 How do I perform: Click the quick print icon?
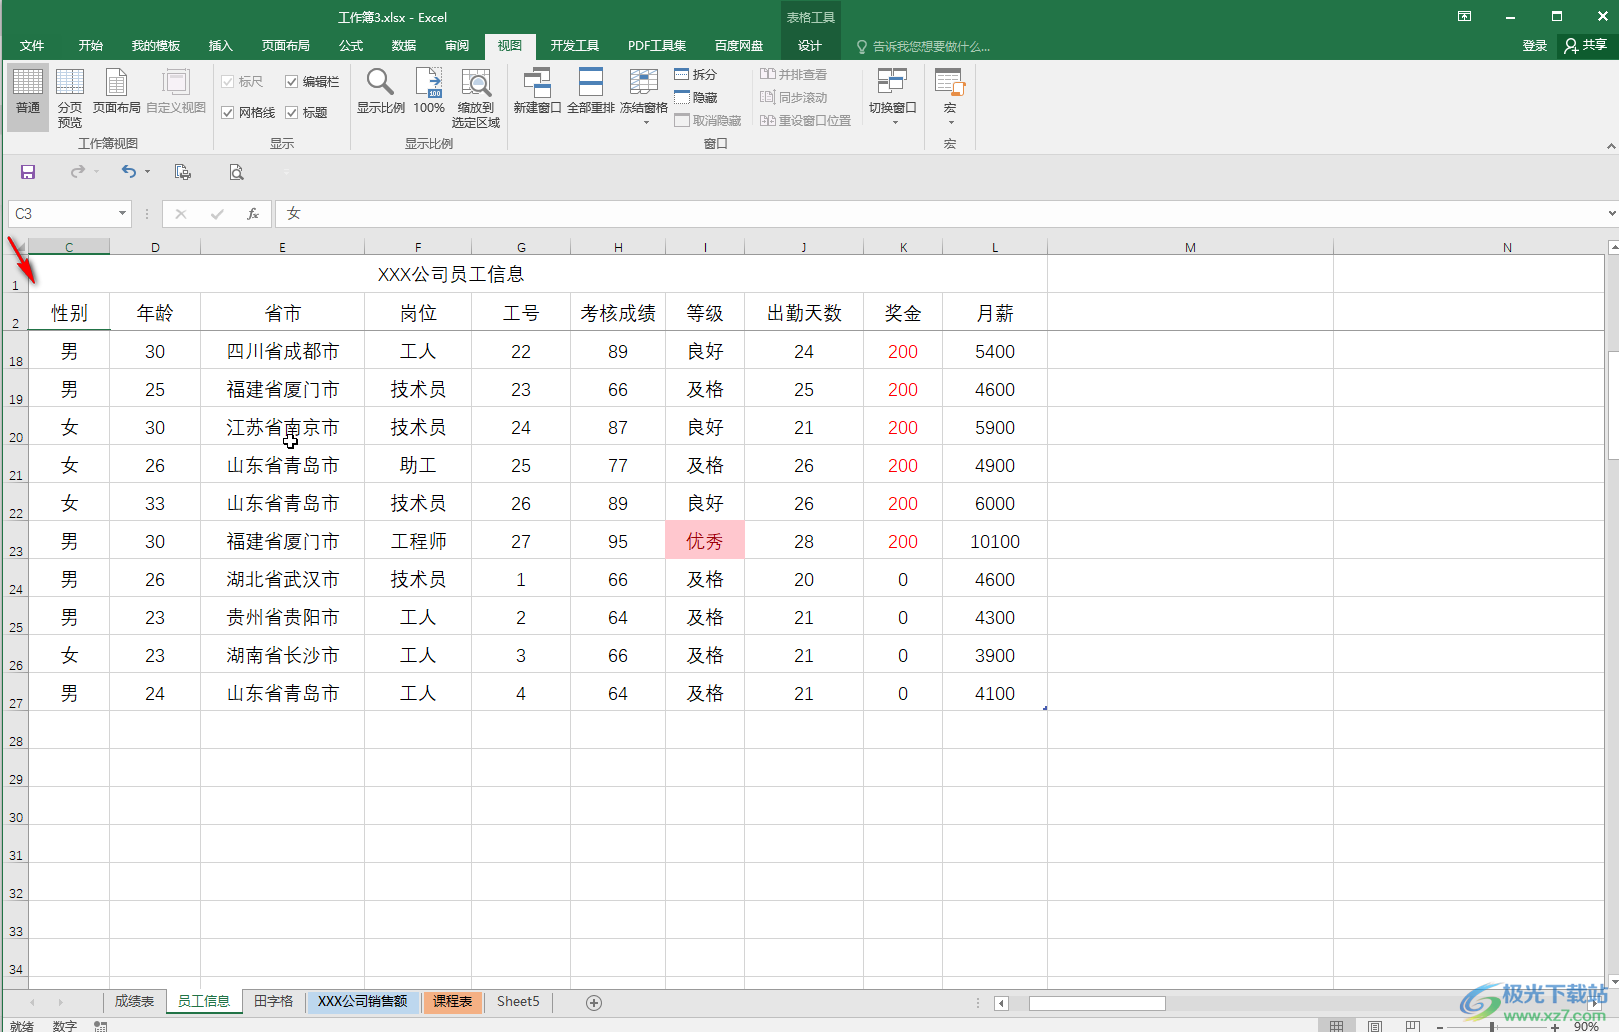coord(182,172)
